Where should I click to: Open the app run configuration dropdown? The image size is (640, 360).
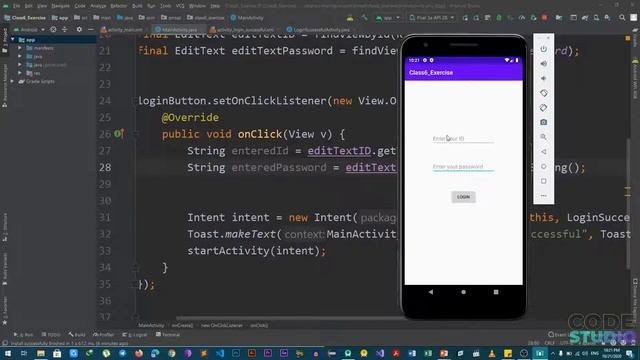388,18
